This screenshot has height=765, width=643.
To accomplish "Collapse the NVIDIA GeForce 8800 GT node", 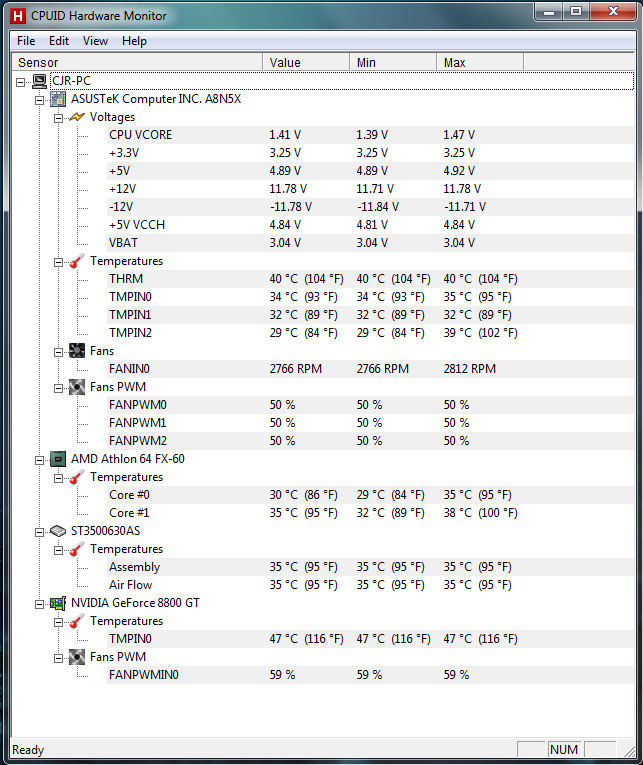I will 40,604.
